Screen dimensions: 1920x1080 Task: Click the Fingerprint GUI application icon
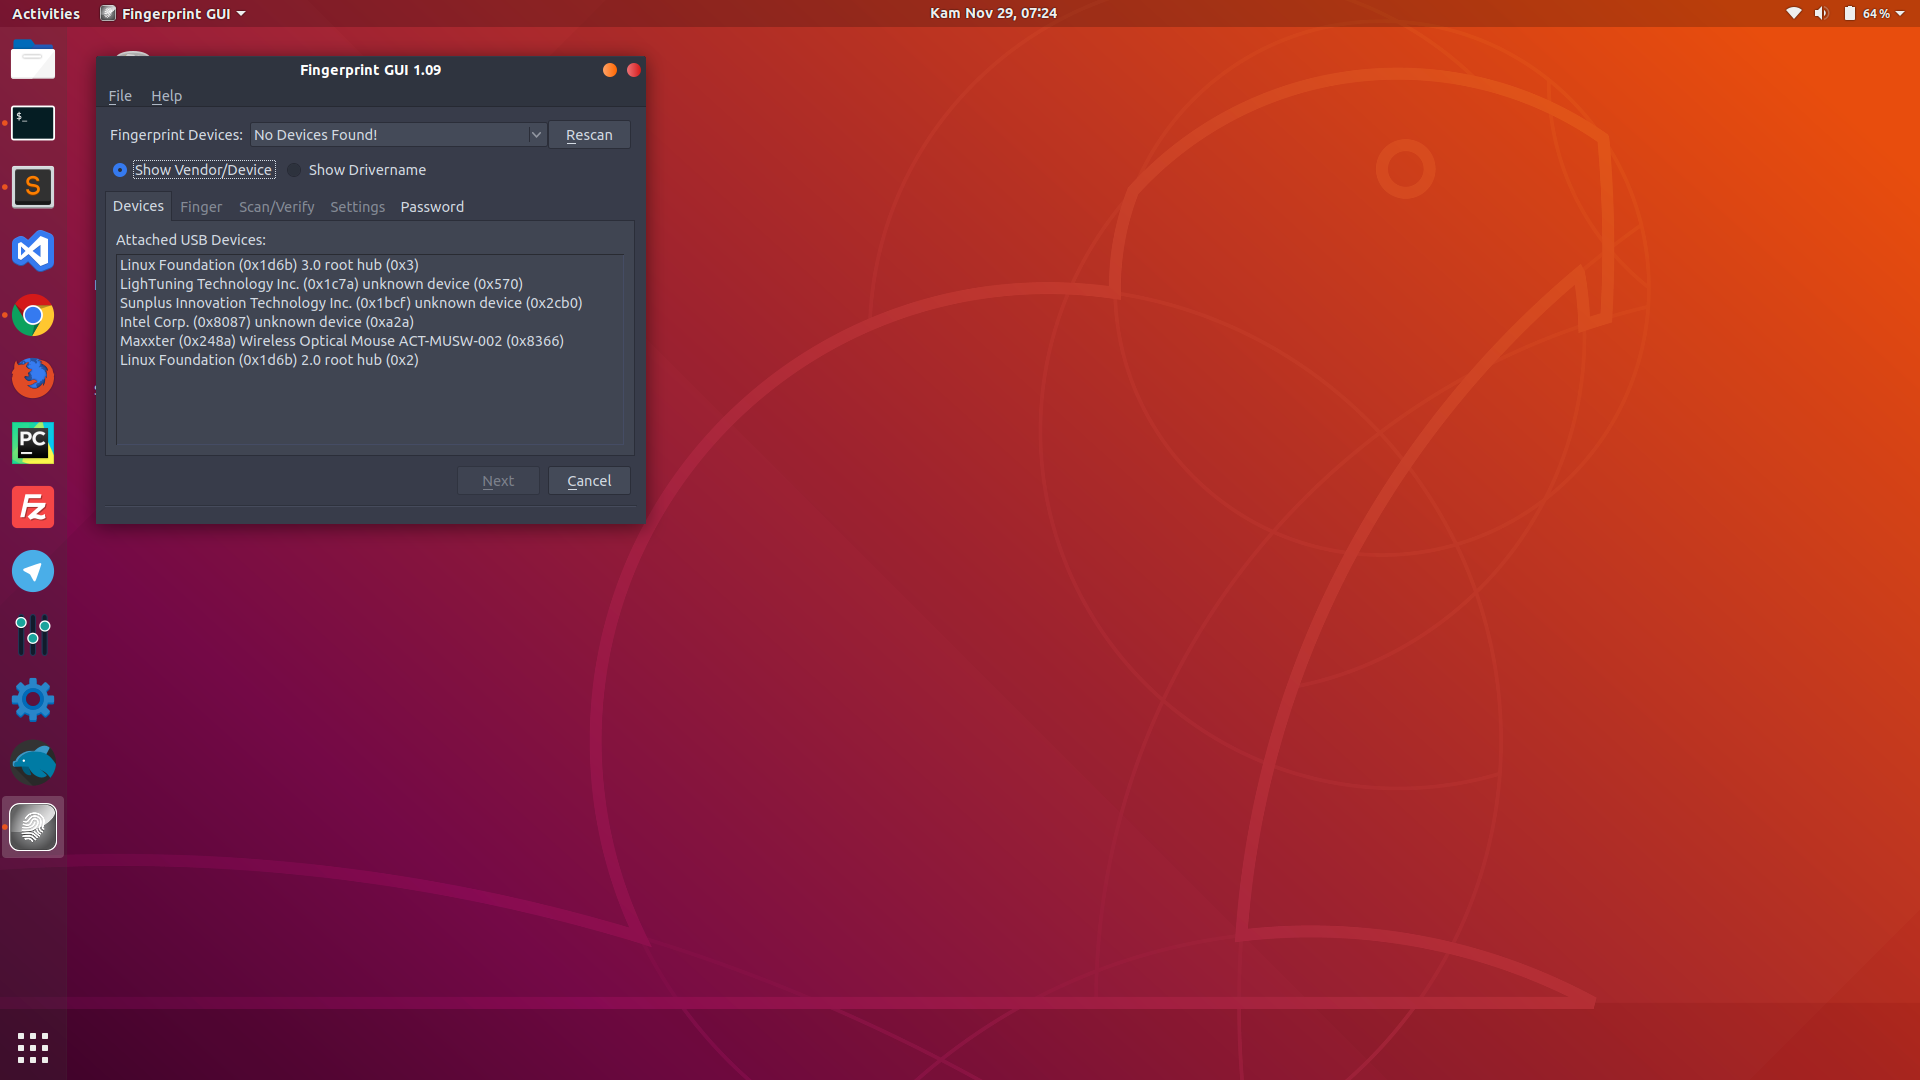click(x=33, y=827)
